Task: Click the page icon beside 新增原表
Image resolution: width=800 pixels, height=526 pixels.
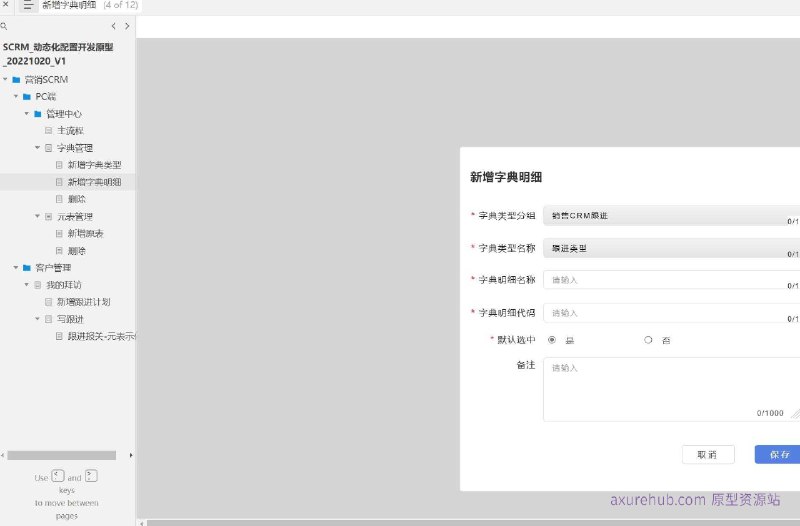Action: coord(59,234)
